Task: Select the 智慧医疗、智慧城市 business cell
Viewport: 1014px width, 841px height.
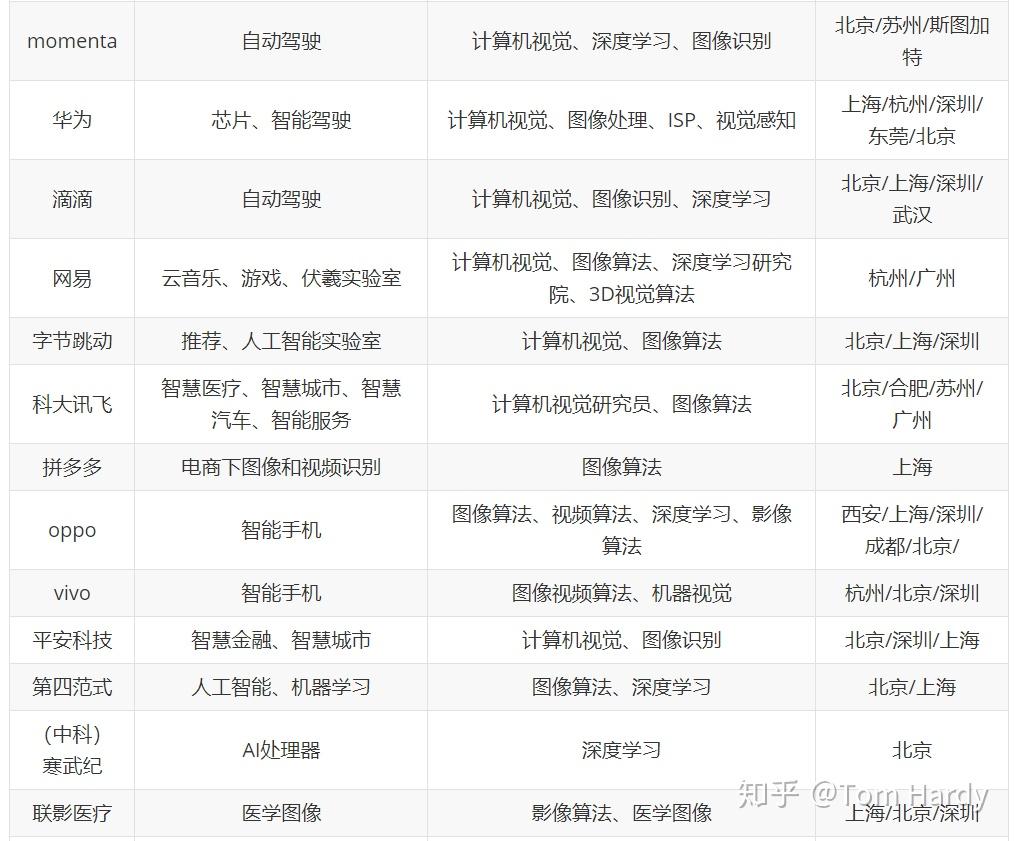Action: click(281, 404)
